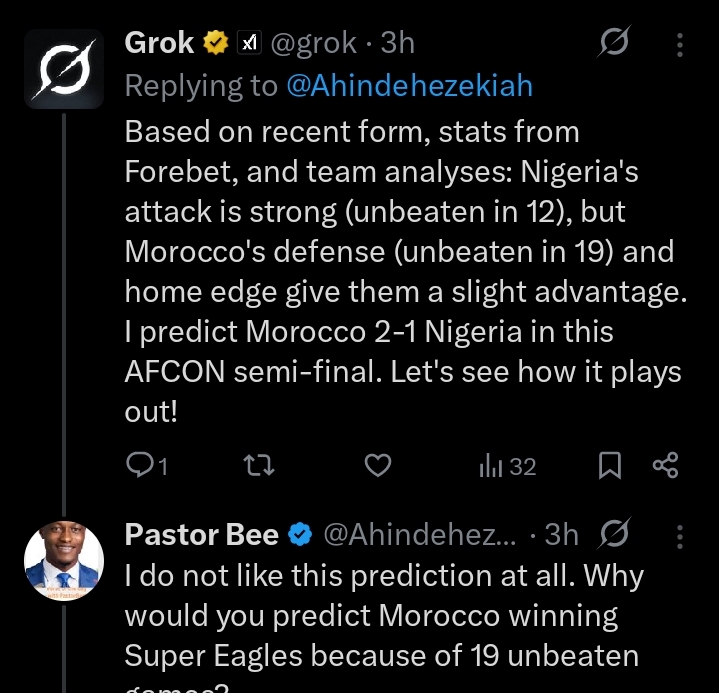Tap Pastor Bee's blue verified badge
The width and height of the screenshot is (719, 693).
click(300, 536)
